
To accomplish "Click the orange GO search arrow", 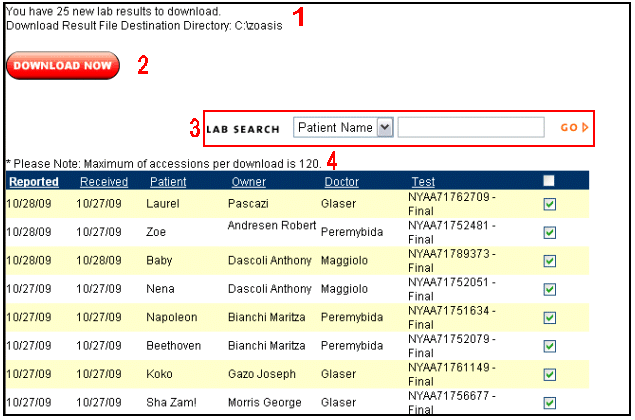I will click(x=574, y=128).
